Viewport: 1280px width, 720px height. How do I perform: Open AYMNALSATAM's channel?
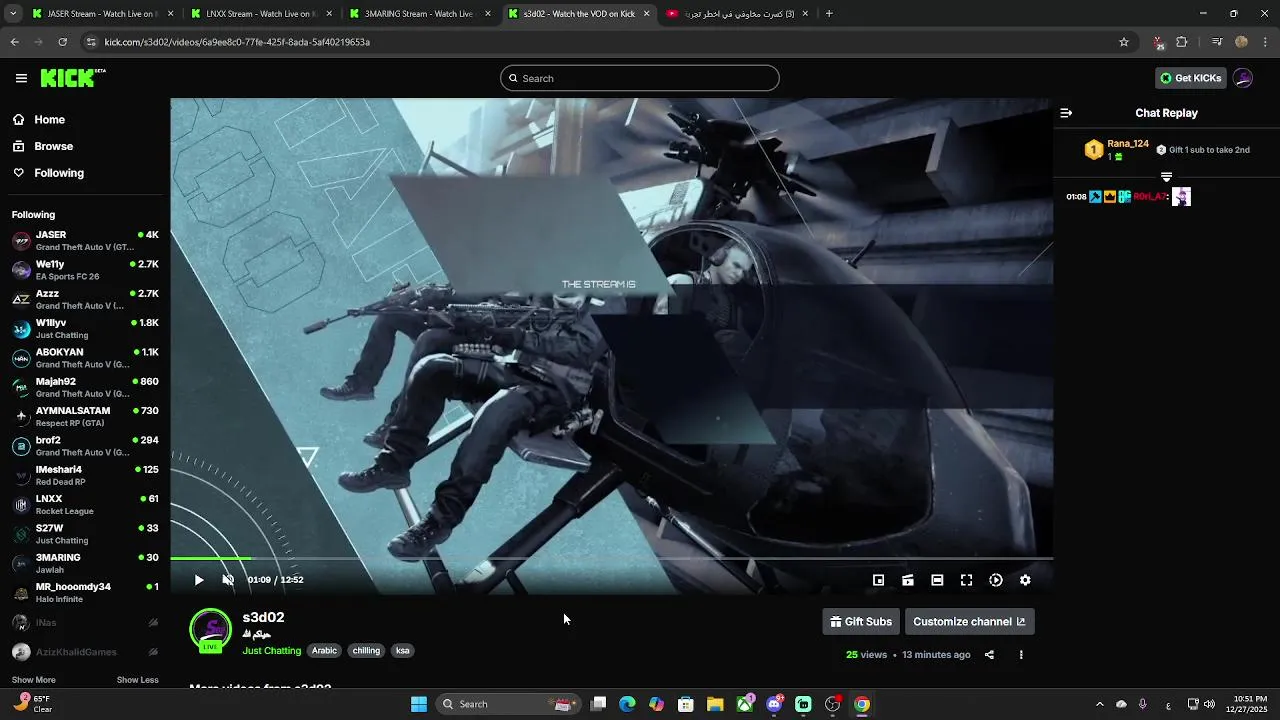click(85, 417)
